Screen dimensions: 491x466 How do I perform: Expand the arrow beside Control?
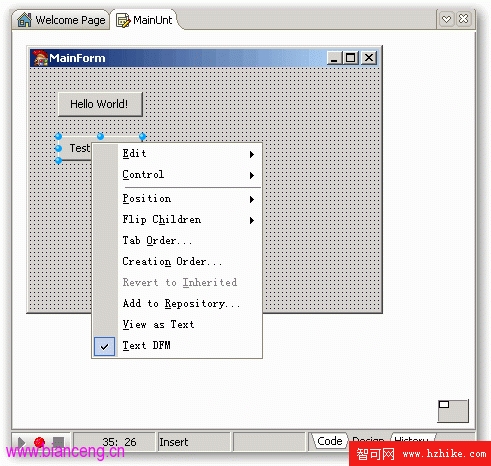252,175
